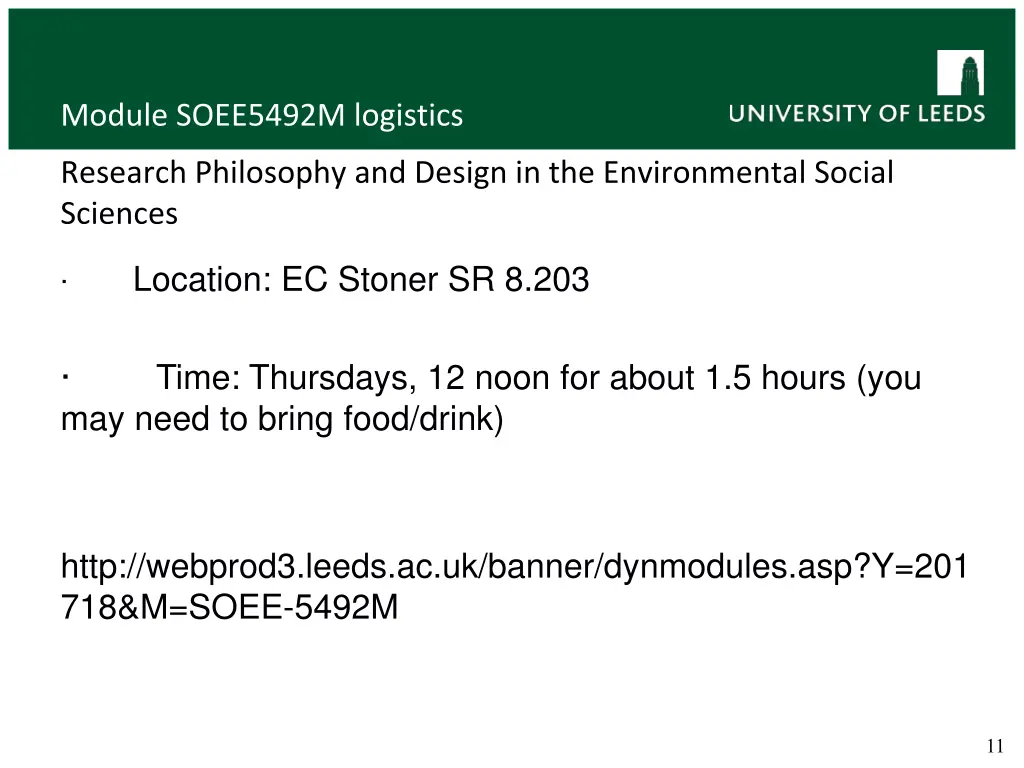Screen dimensions: 1024x768
Task: Click the bullet before the Location line
Action: [64, 283]
